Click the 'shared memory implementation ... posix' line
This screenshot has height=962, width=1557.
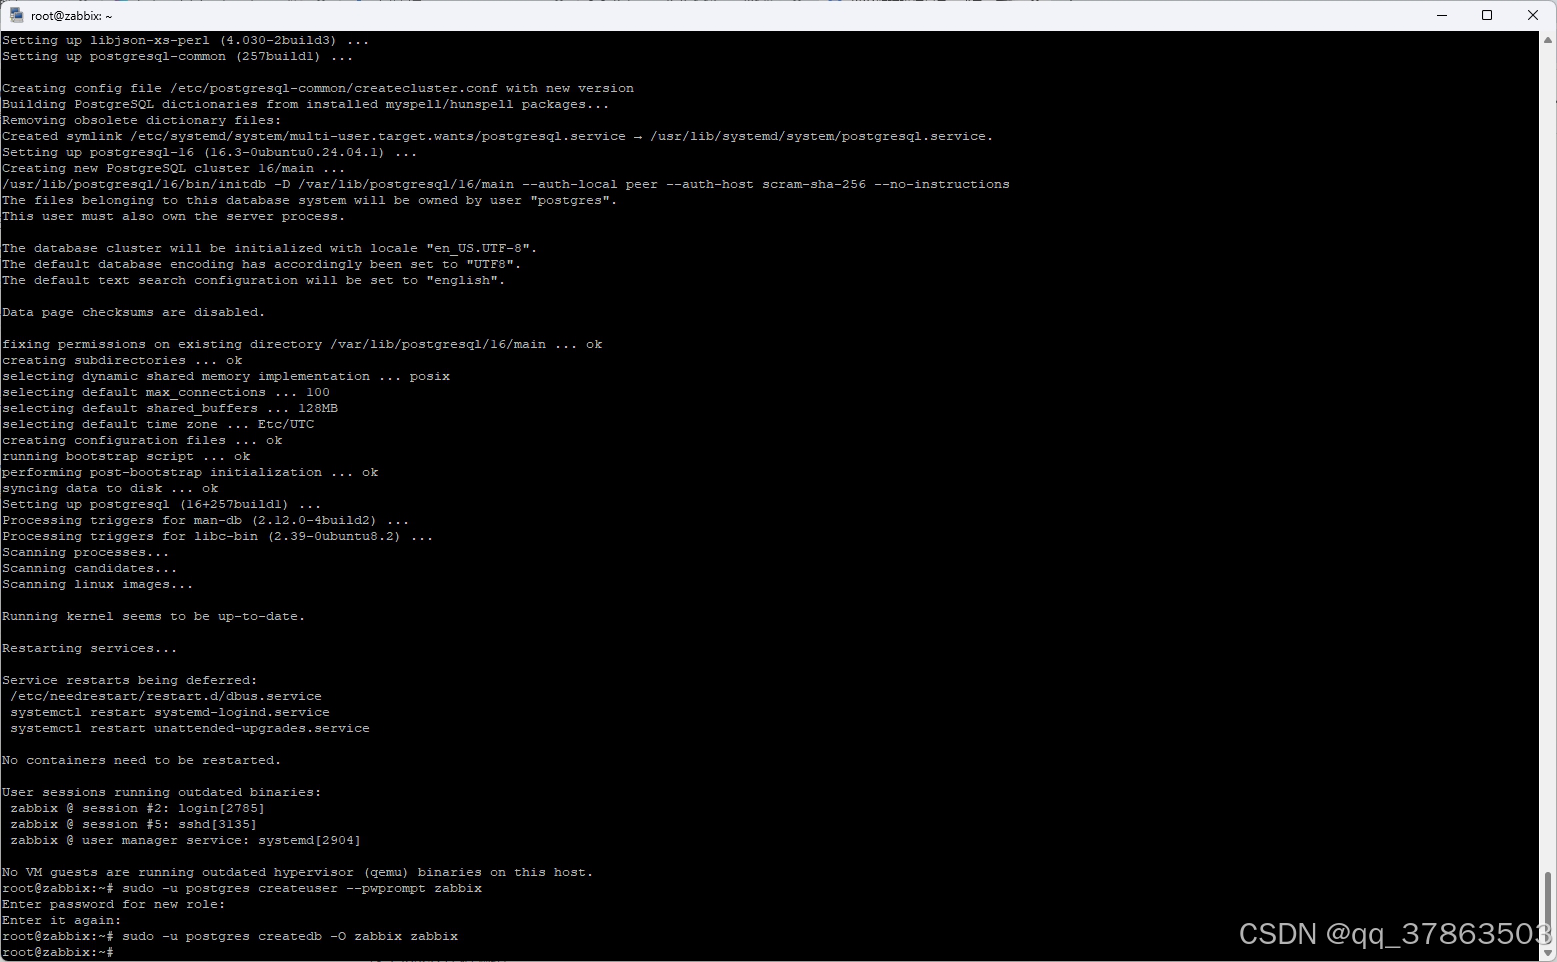click(226, 376)
